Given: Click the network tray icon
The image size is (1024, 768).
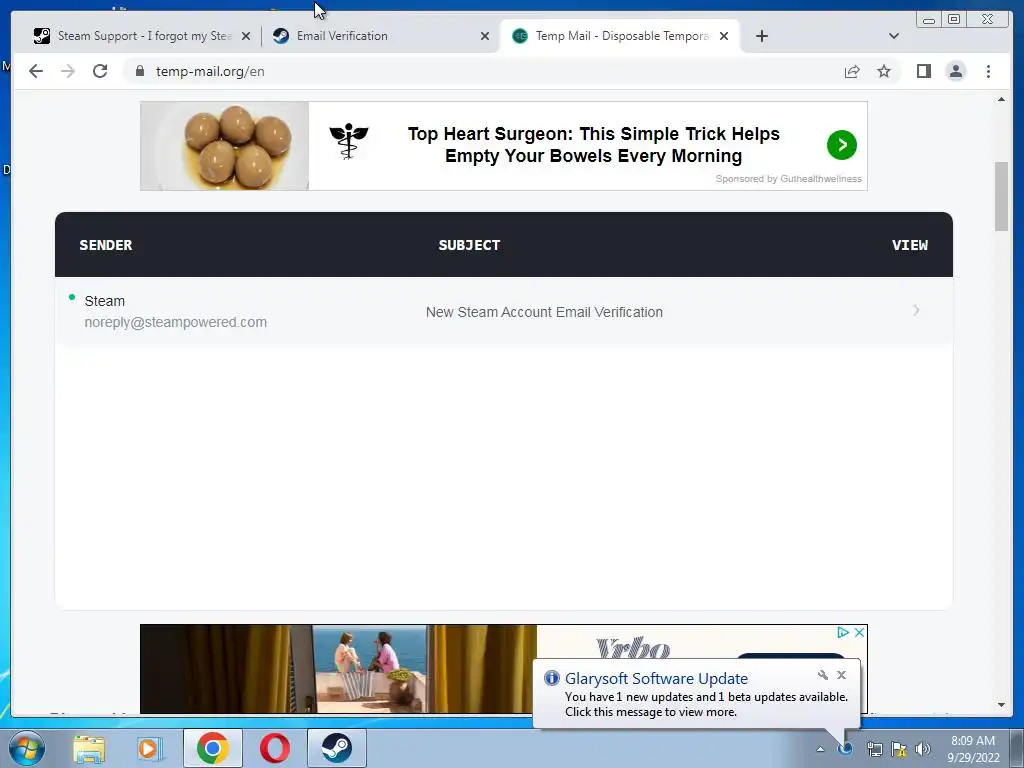Looking at the screenshot, I should click(x=874, y=749).
